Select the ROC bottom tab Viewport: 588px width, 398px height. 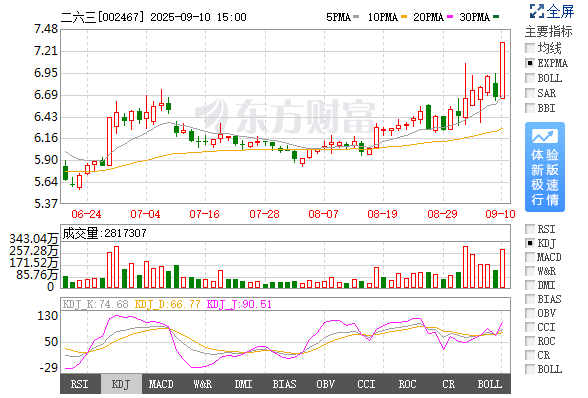coord(408,384)
